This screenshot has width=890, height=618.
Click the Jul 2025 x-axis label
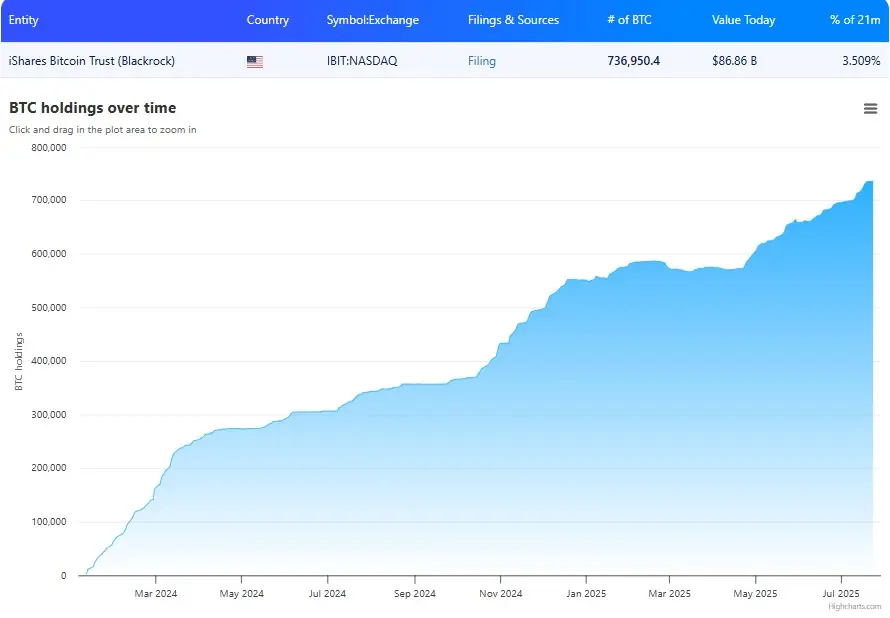pyautogui.click(x=841, y=594)
